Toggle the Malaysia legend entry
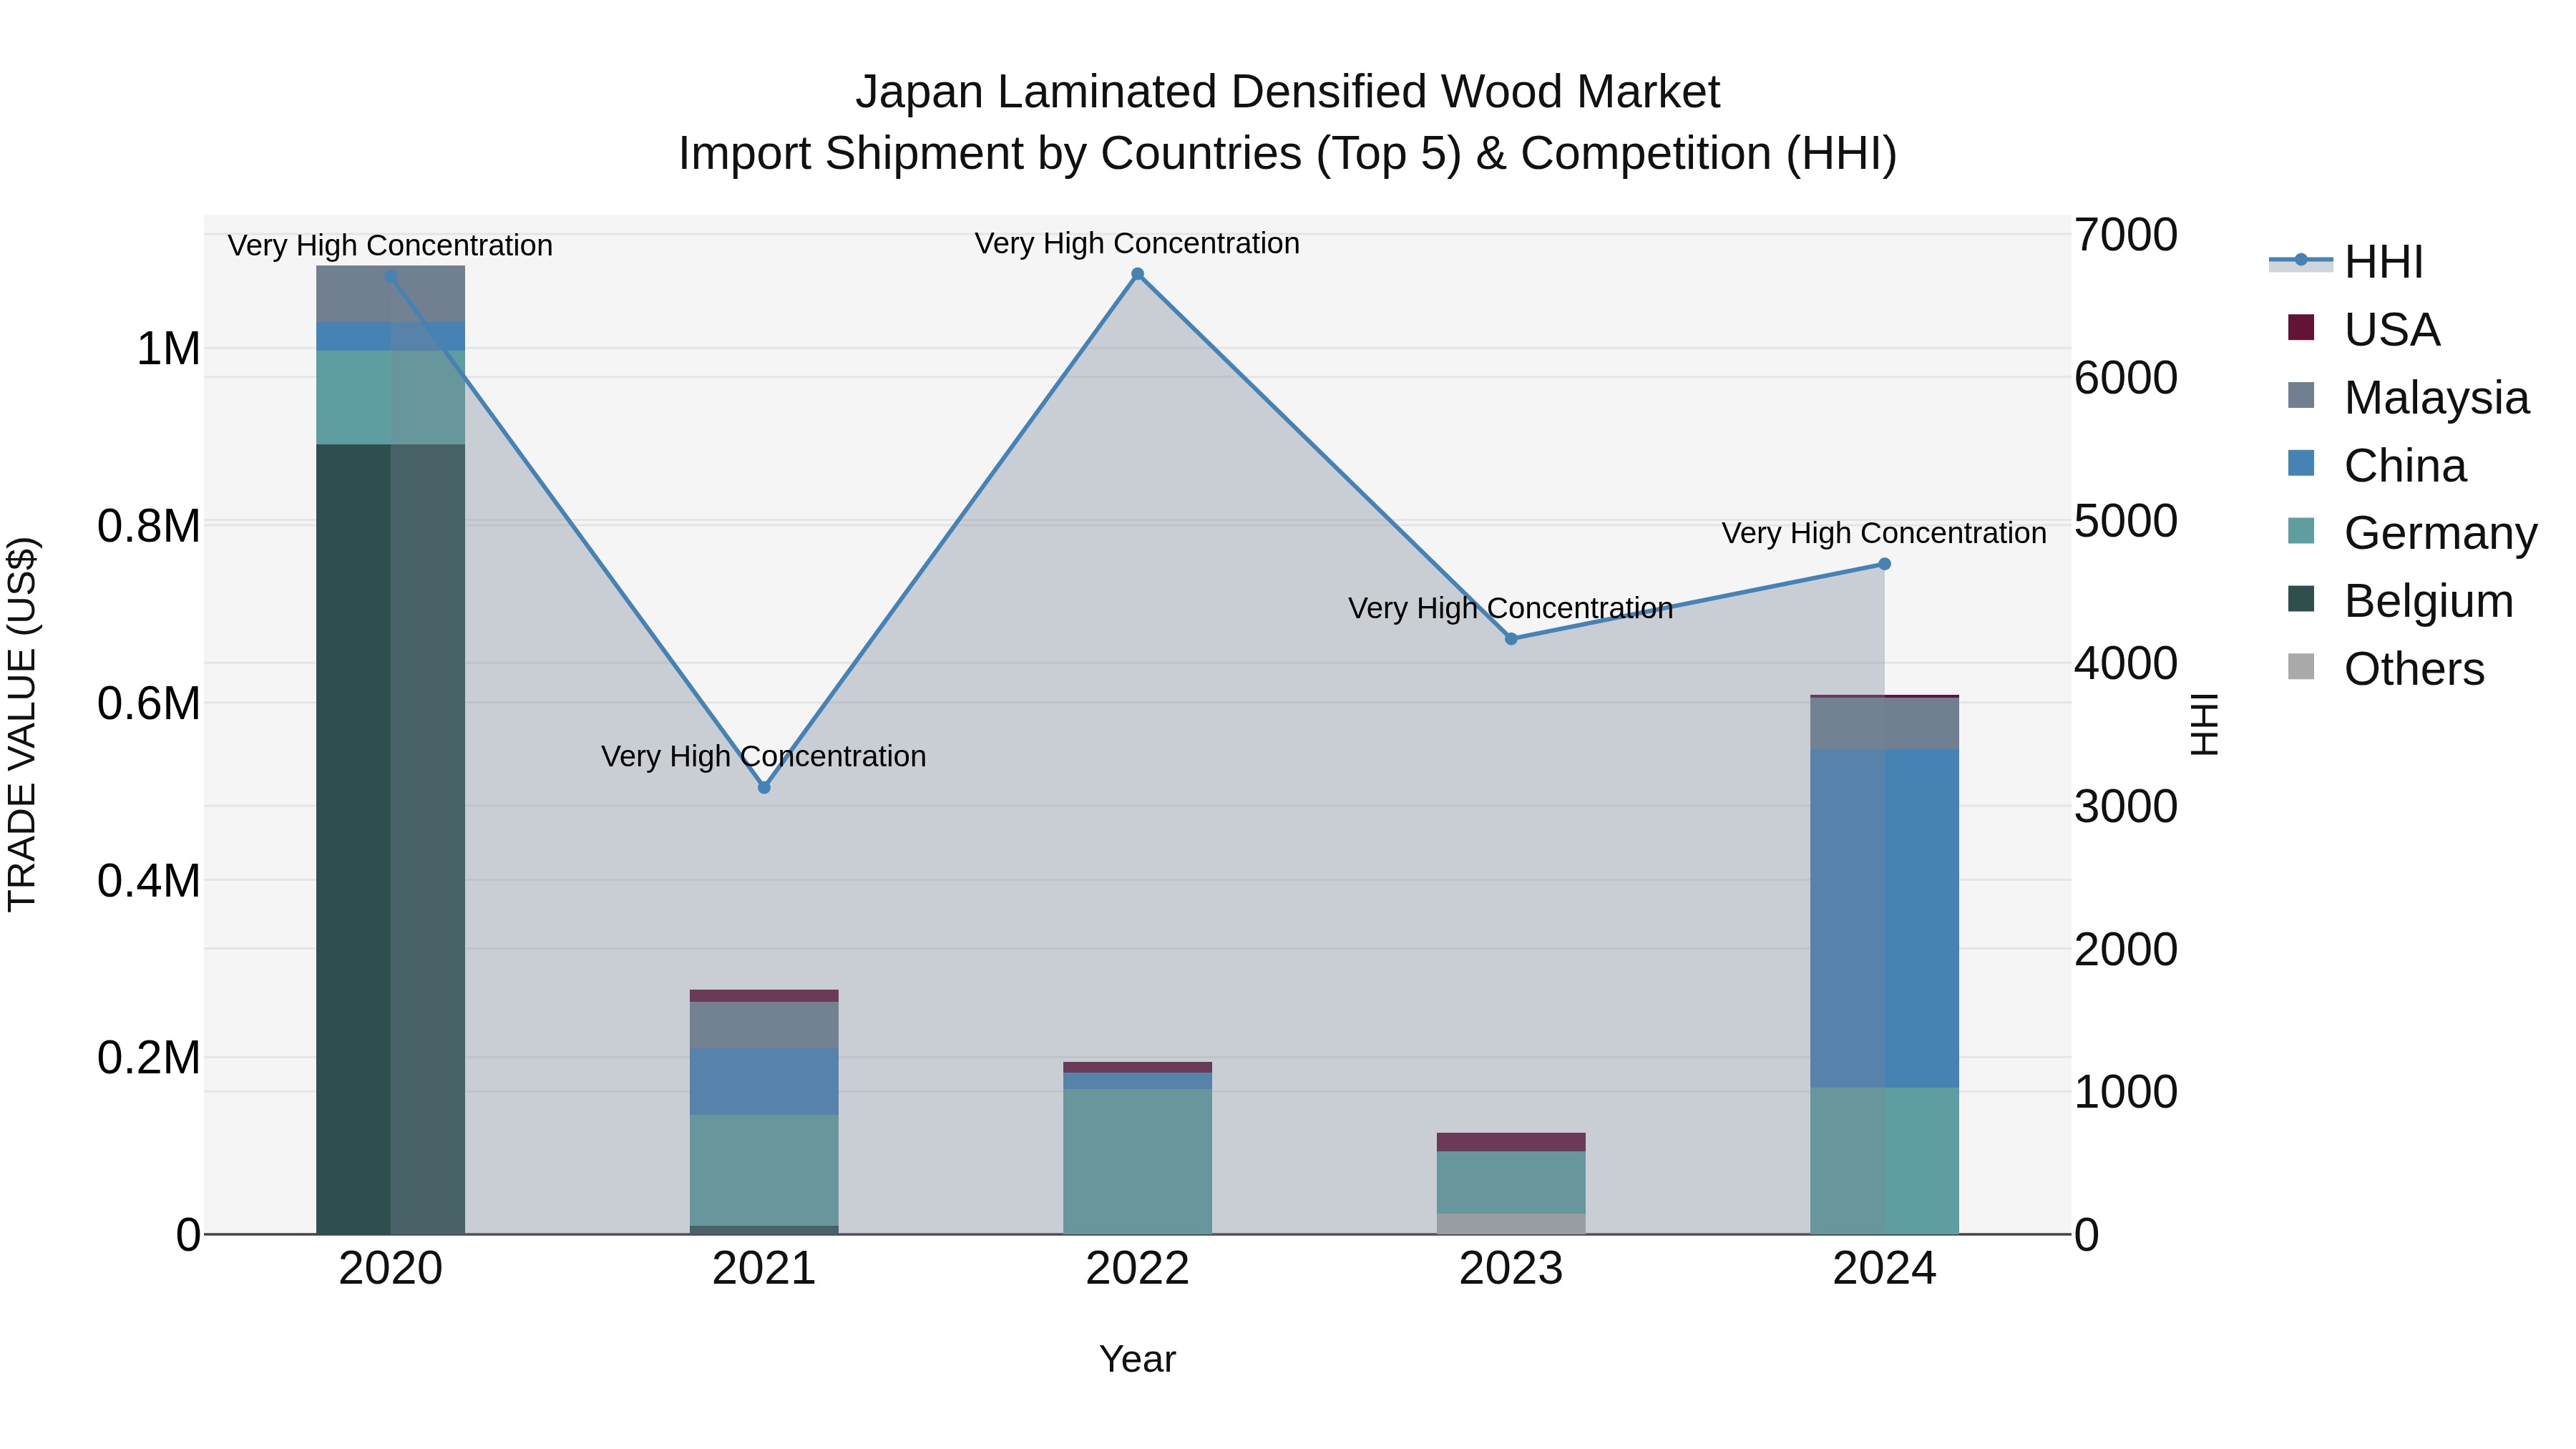2576x1449 pixels. click(x=2408, y=397)
